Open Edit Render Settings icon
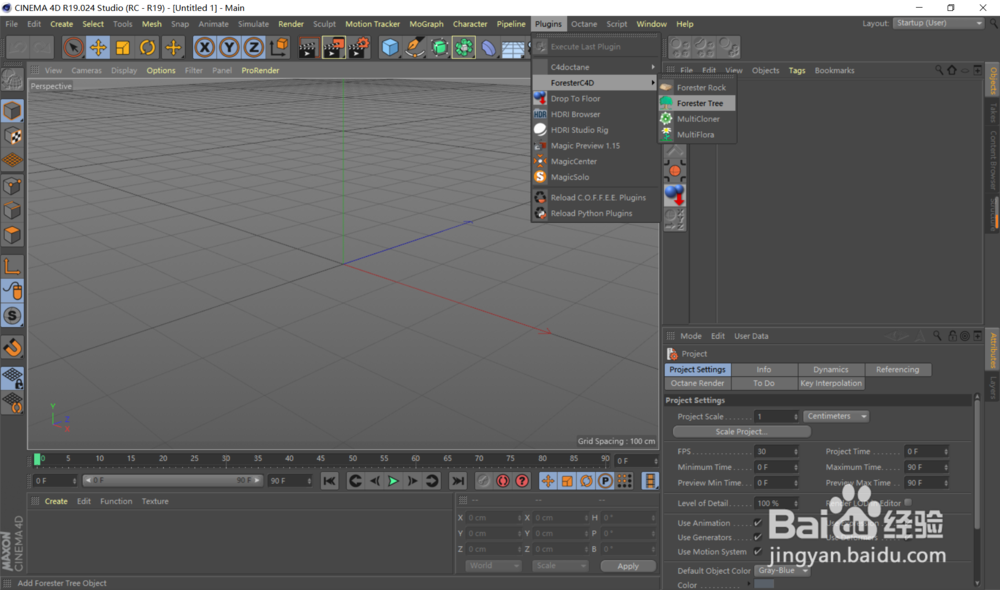The width and height of the screenshot is (1000, 590). click(x=358, y=47)
